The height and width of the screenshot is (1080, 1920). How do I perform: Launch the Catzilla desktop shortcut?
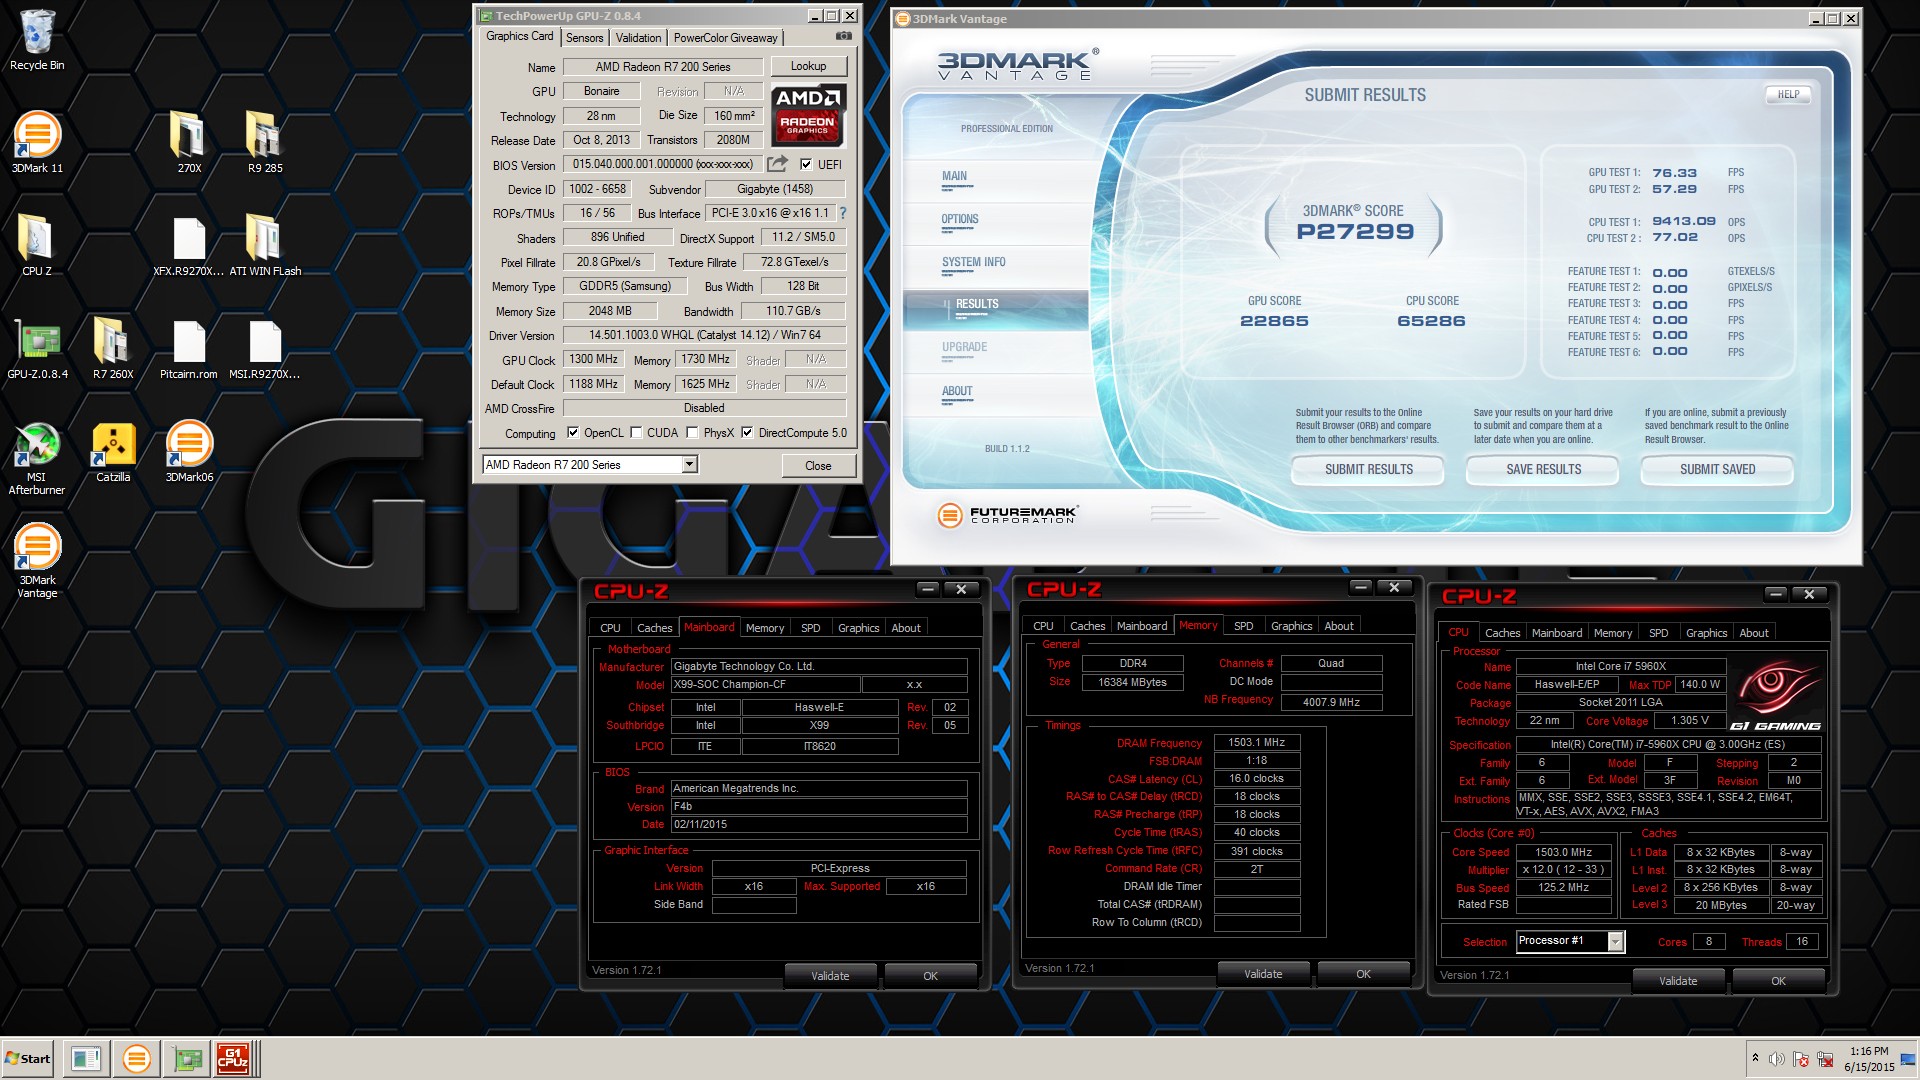(x=113, y=452)
